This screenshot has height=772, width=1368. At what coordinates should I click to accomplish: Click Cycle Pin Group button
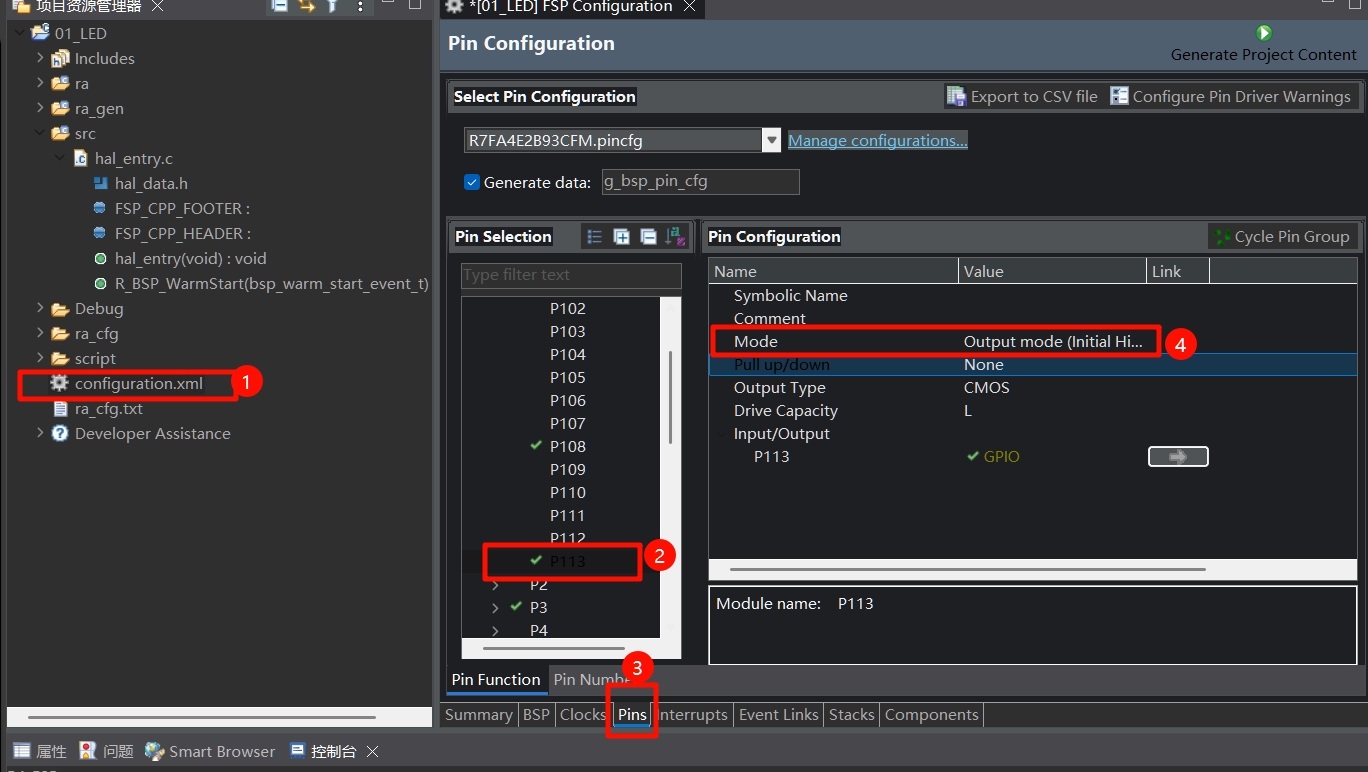[1282, 237]
